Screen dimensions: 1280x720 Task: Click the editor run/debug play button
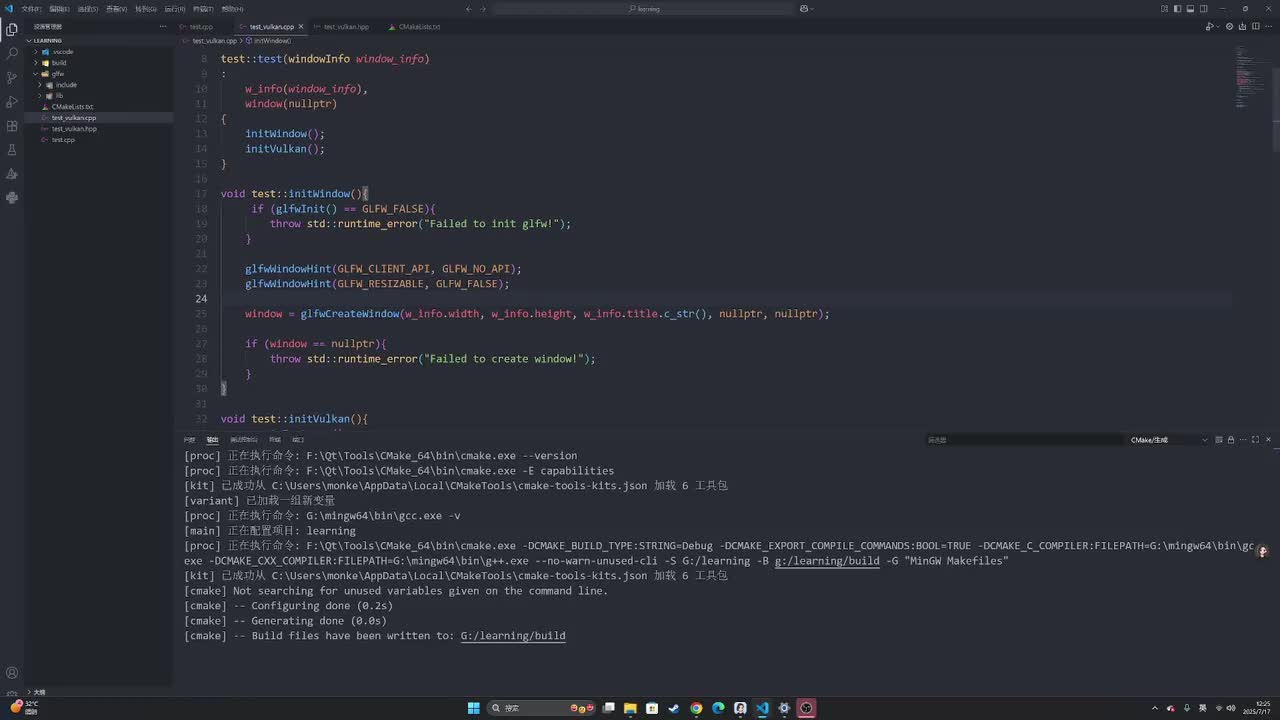tap(1208, 27)
